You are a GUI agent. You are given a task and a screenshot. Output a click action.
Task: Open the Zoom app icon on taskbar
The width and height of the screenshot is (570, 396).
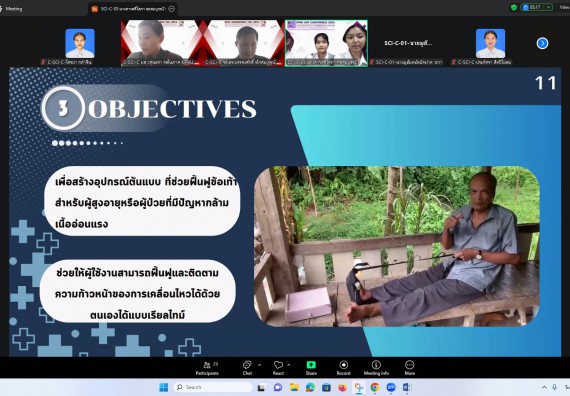391,388
